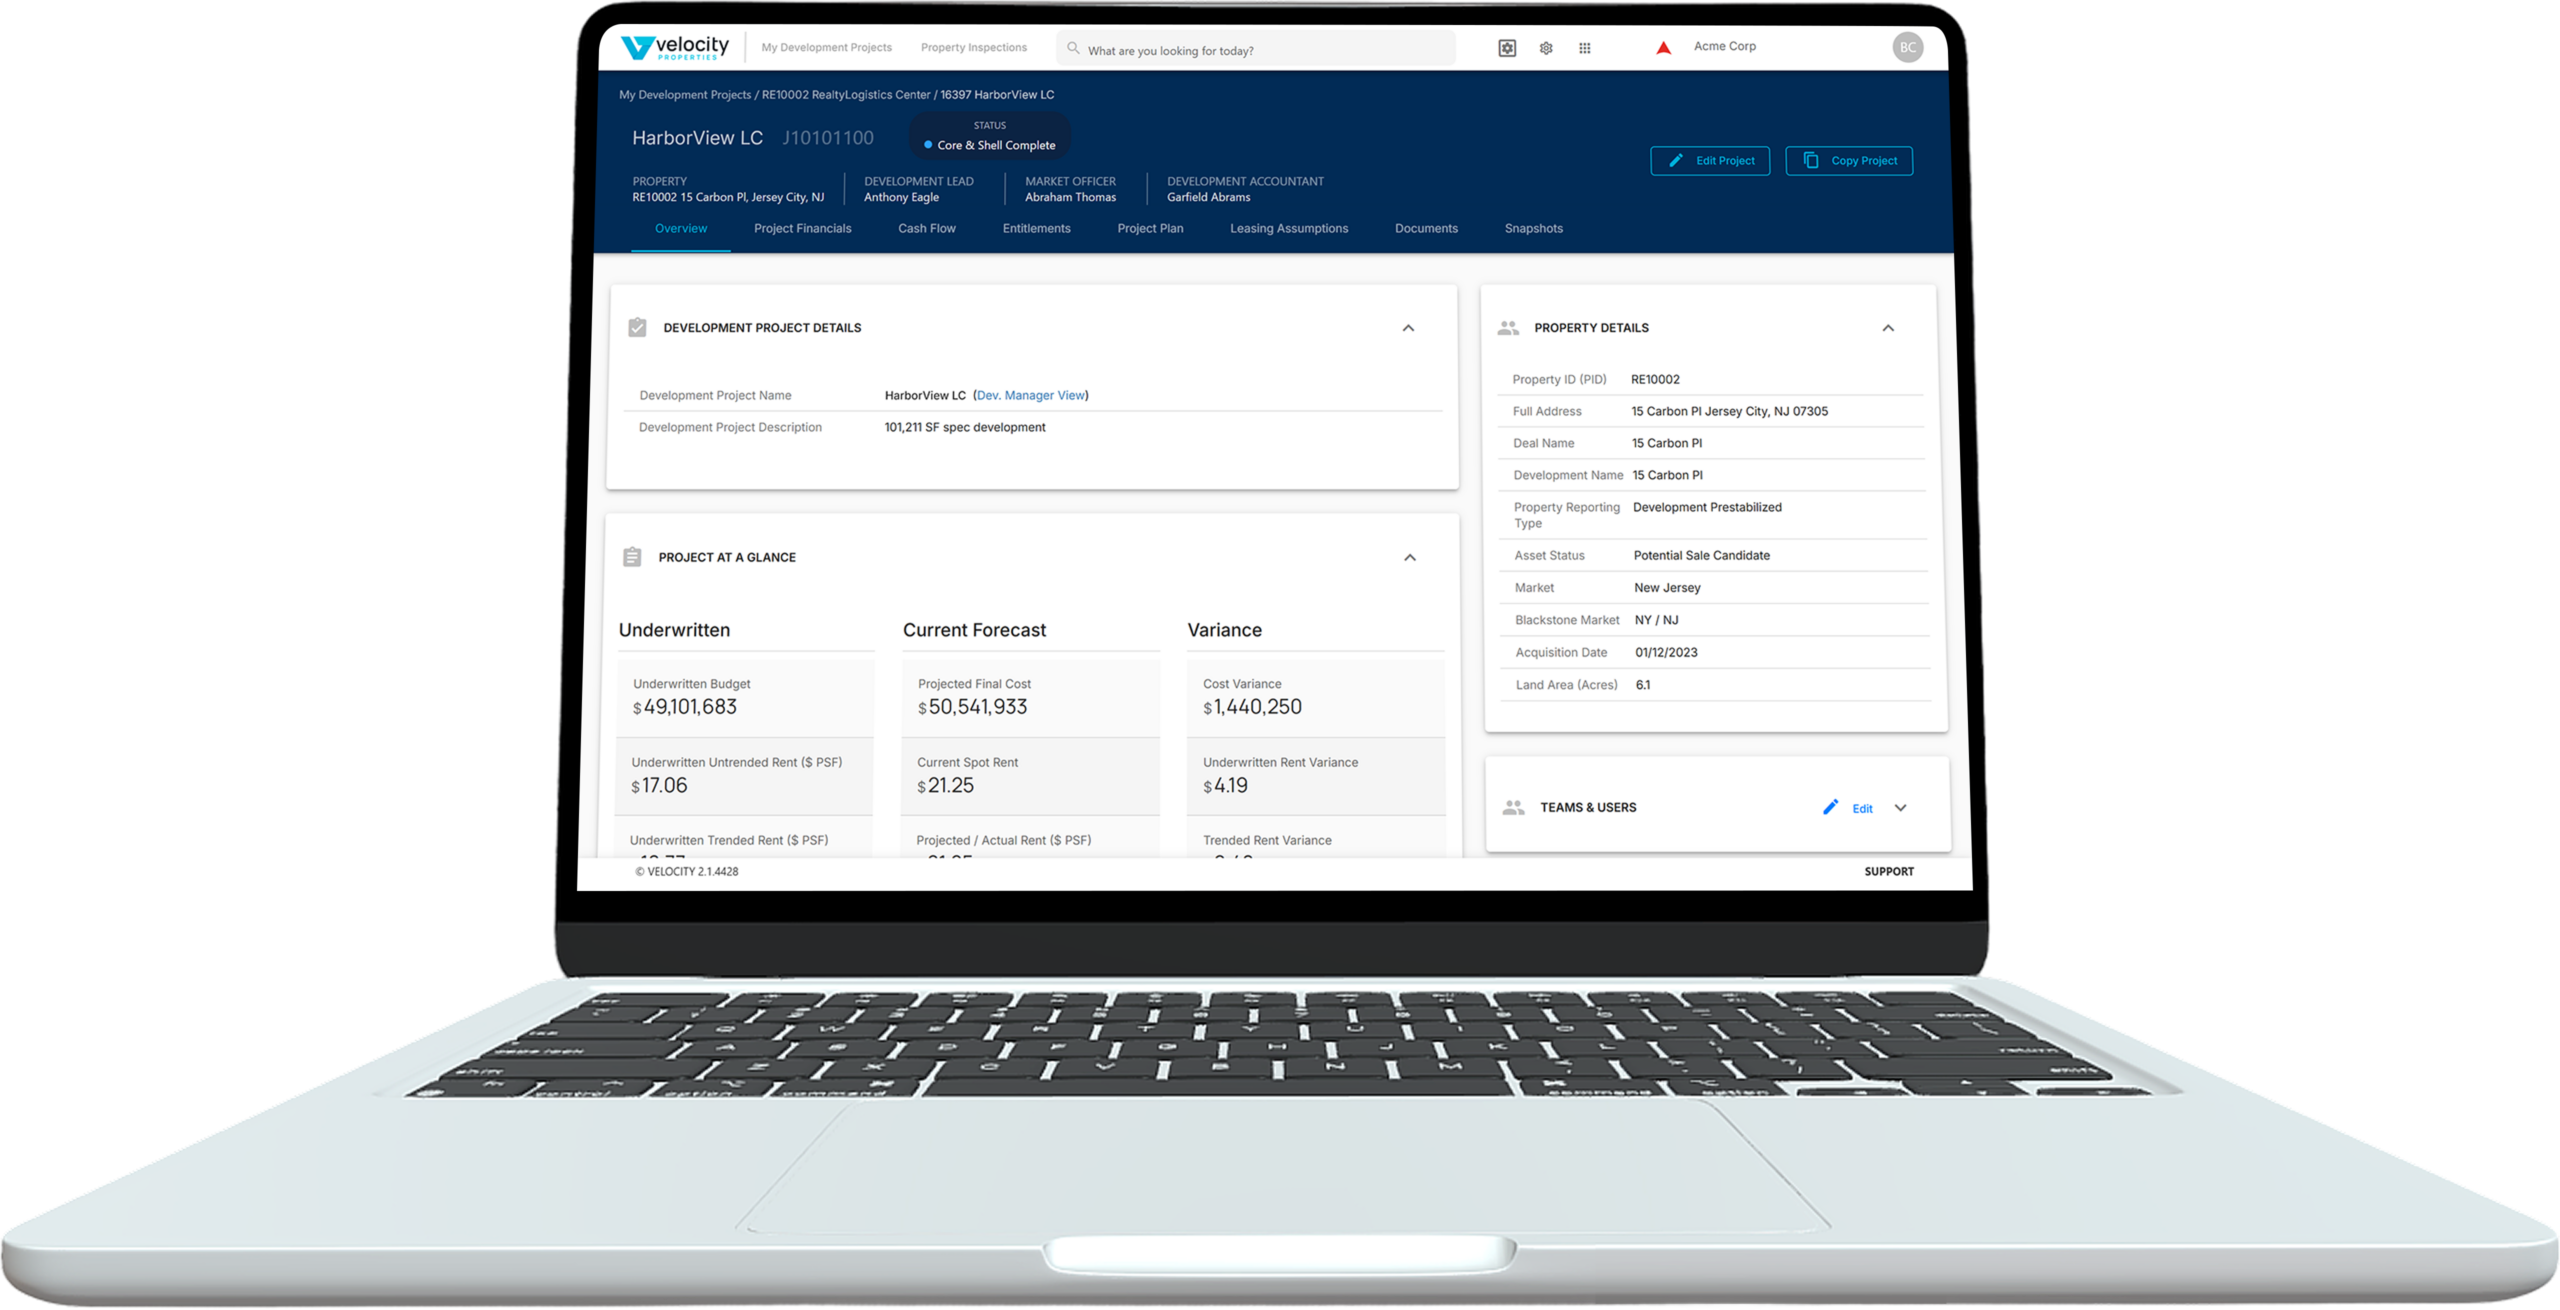
Task: Open the Project Plan tab
Action: click(1150, 229)
